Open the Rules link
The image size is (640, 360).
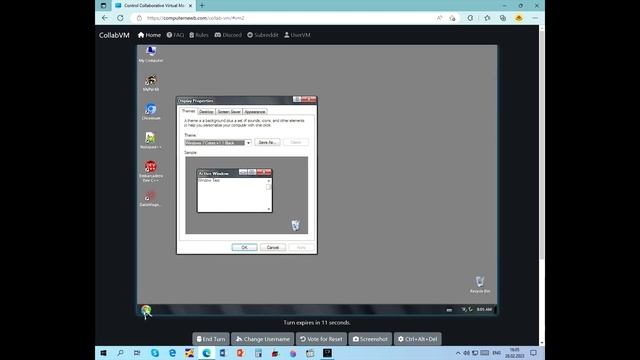pyautogui.click(x=199, y=35)
